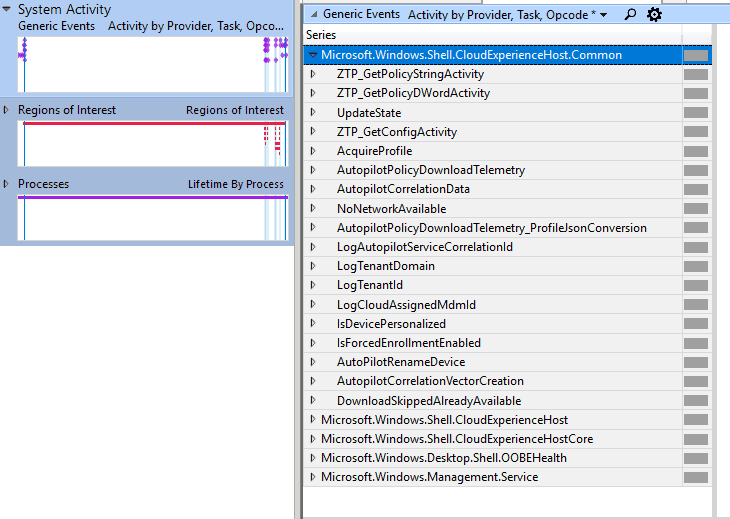
Task: Expand Microsoft.Windows.Shell.CloudExperienceHostCore provider
Action: [x=313, y=438]
